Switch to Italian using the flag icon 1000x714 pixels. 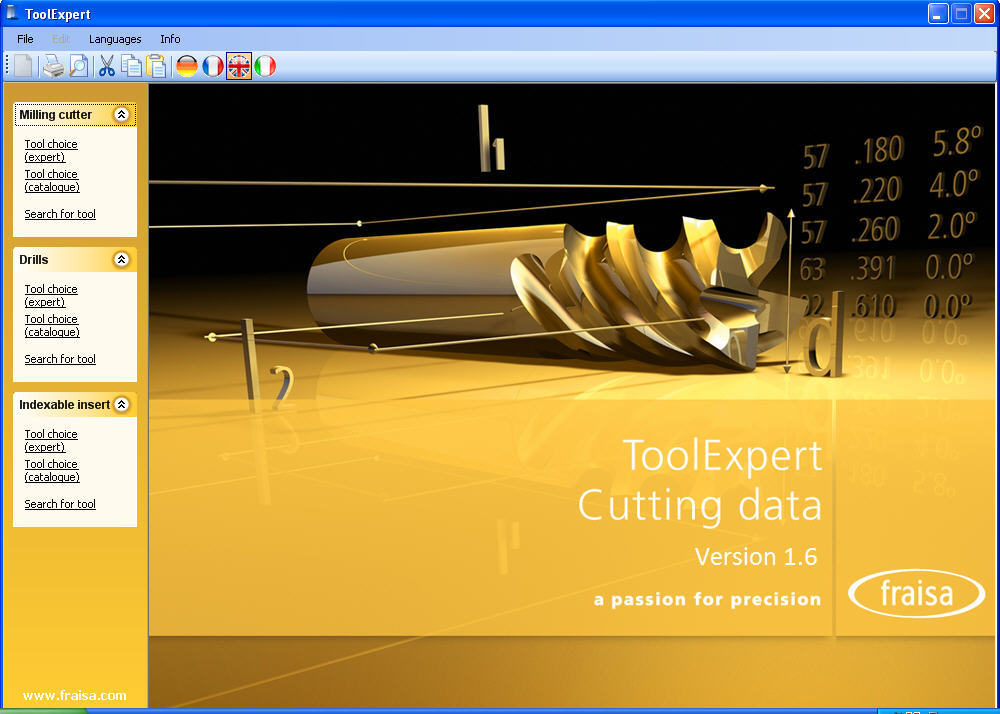pyautogui.click(x=265, y=65)
